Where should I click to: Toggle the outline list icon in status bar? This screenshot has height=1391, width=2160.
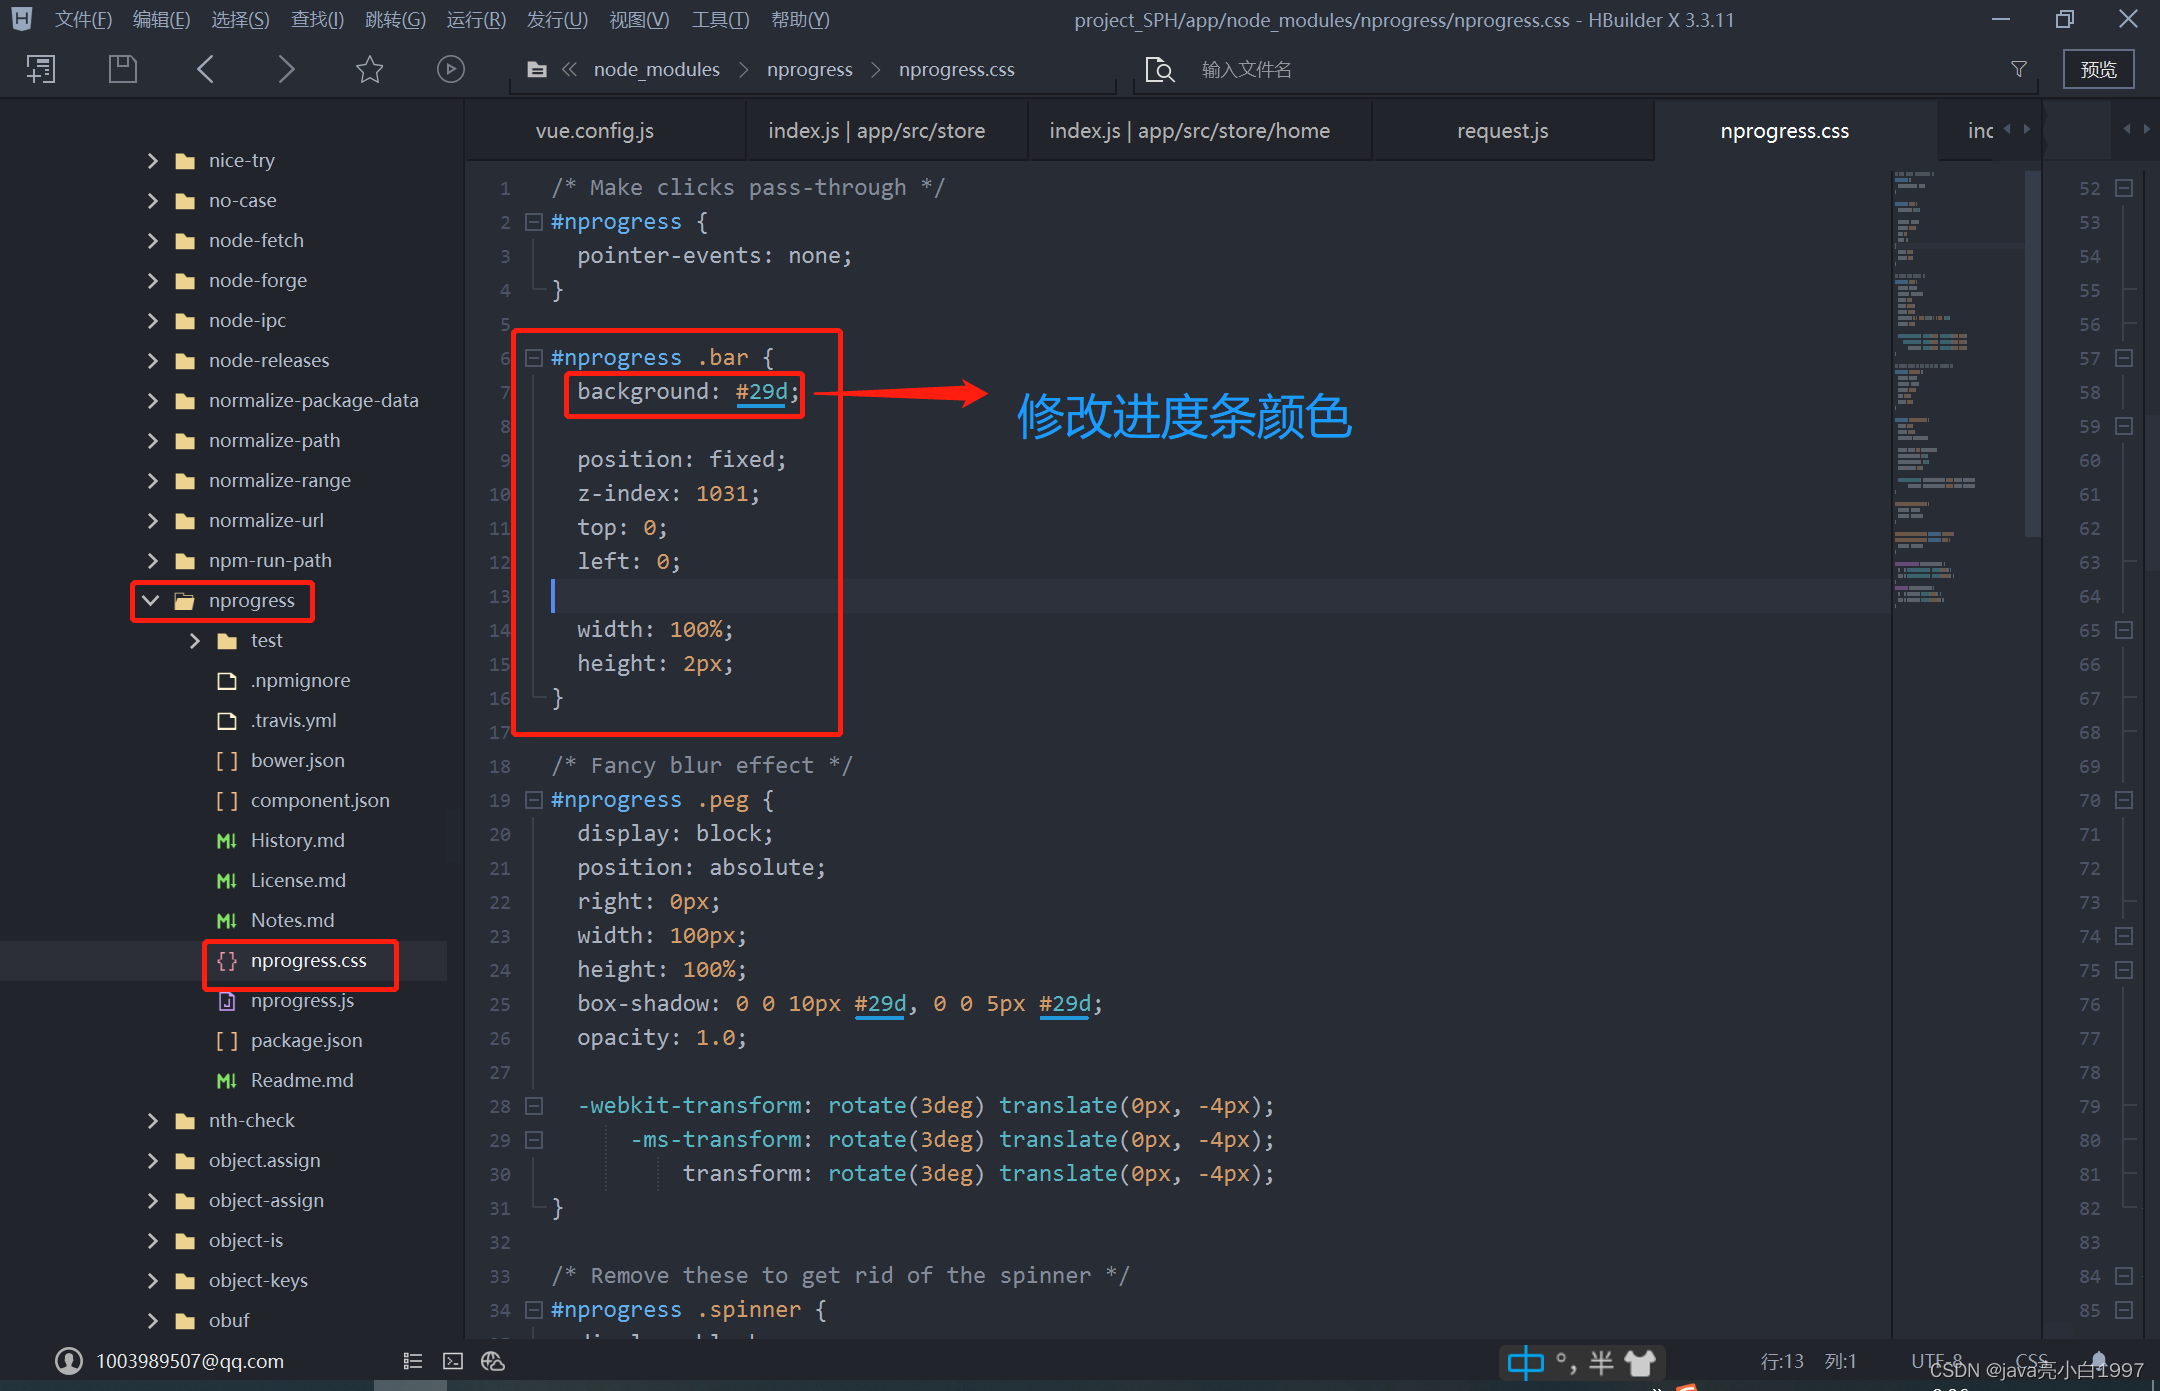(413, 1361)
